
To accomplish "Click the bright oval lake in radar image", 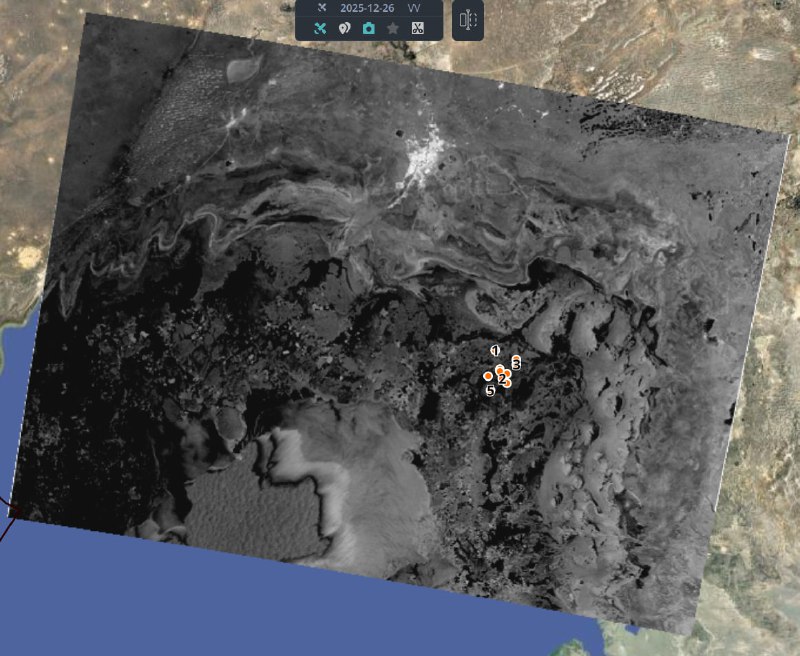I will click(x=243, y=72).
